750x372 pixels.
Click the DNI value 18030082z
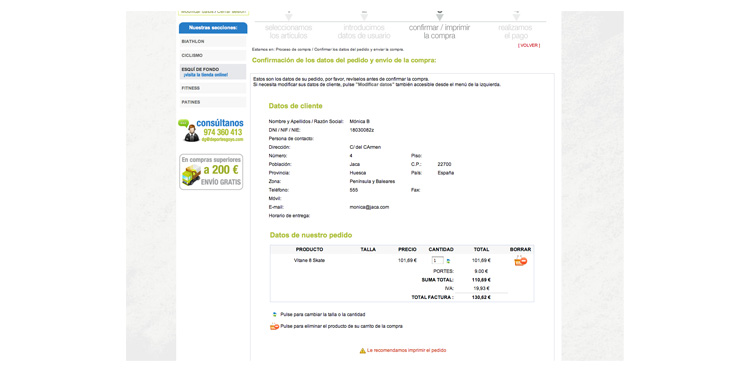[362, 130]
